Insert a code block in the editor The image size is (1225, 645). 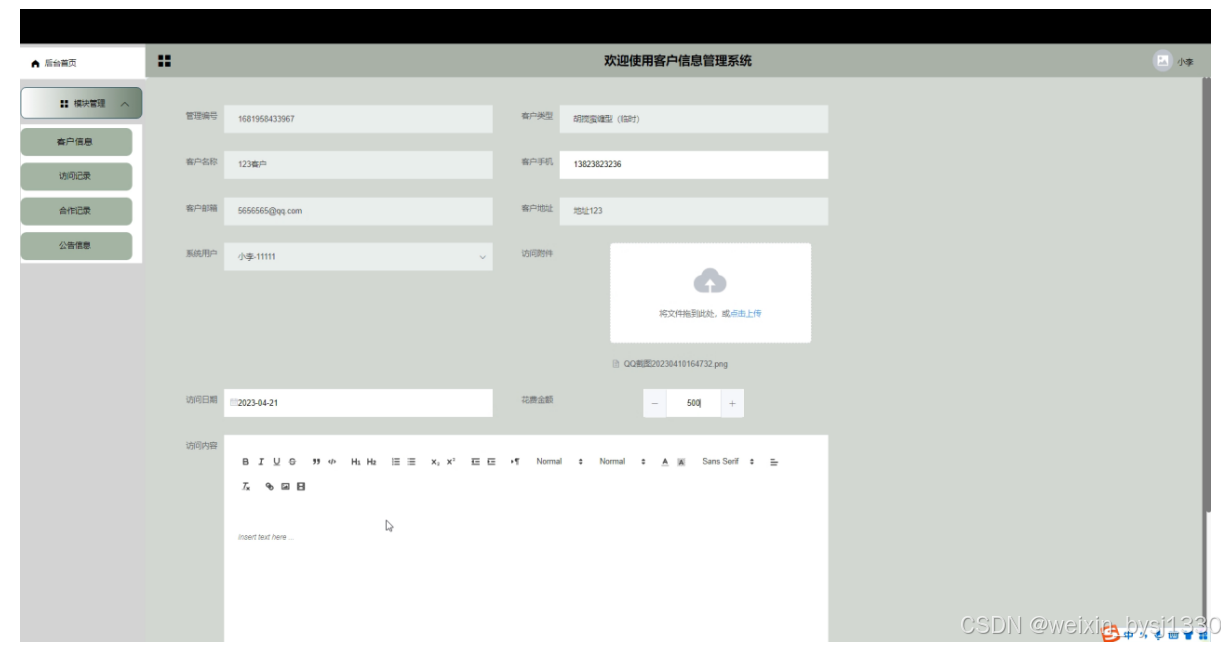332,462
